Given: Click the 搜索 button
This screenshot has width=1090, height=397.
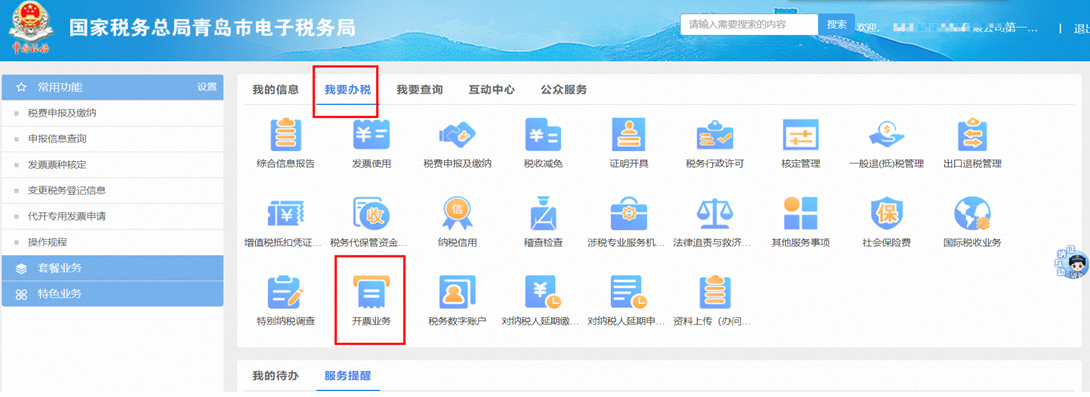Looking at the screenshot, I should pos(837,24).
